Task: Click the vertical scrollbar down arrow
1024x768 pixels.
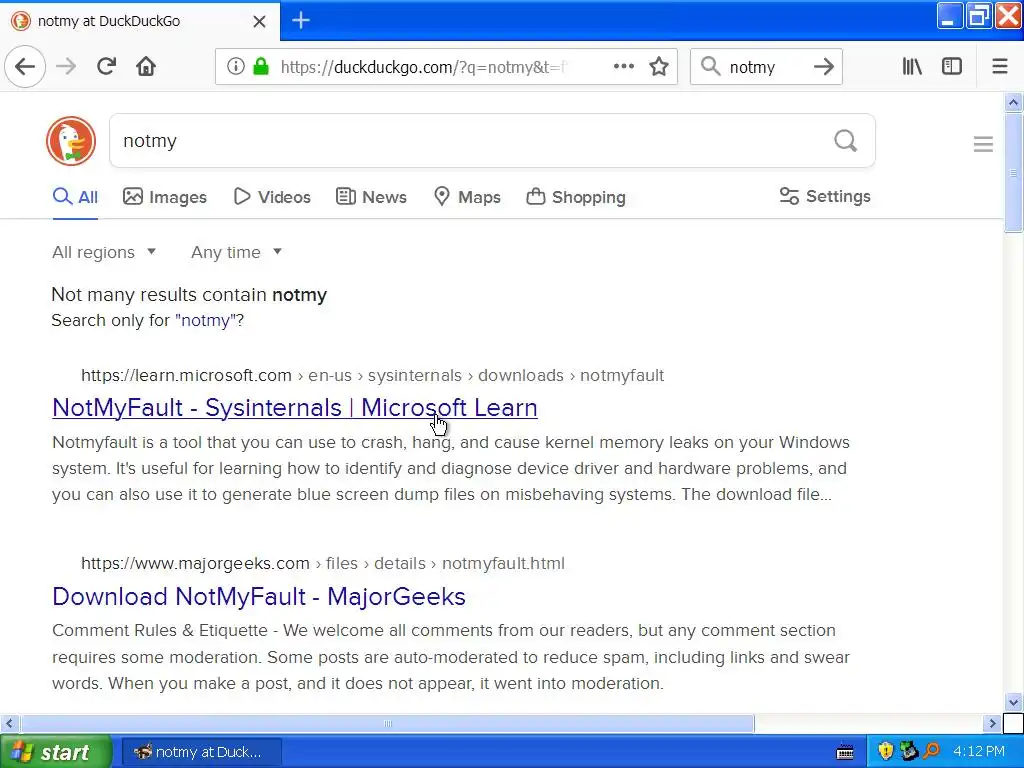Action: pos(1013,703)
